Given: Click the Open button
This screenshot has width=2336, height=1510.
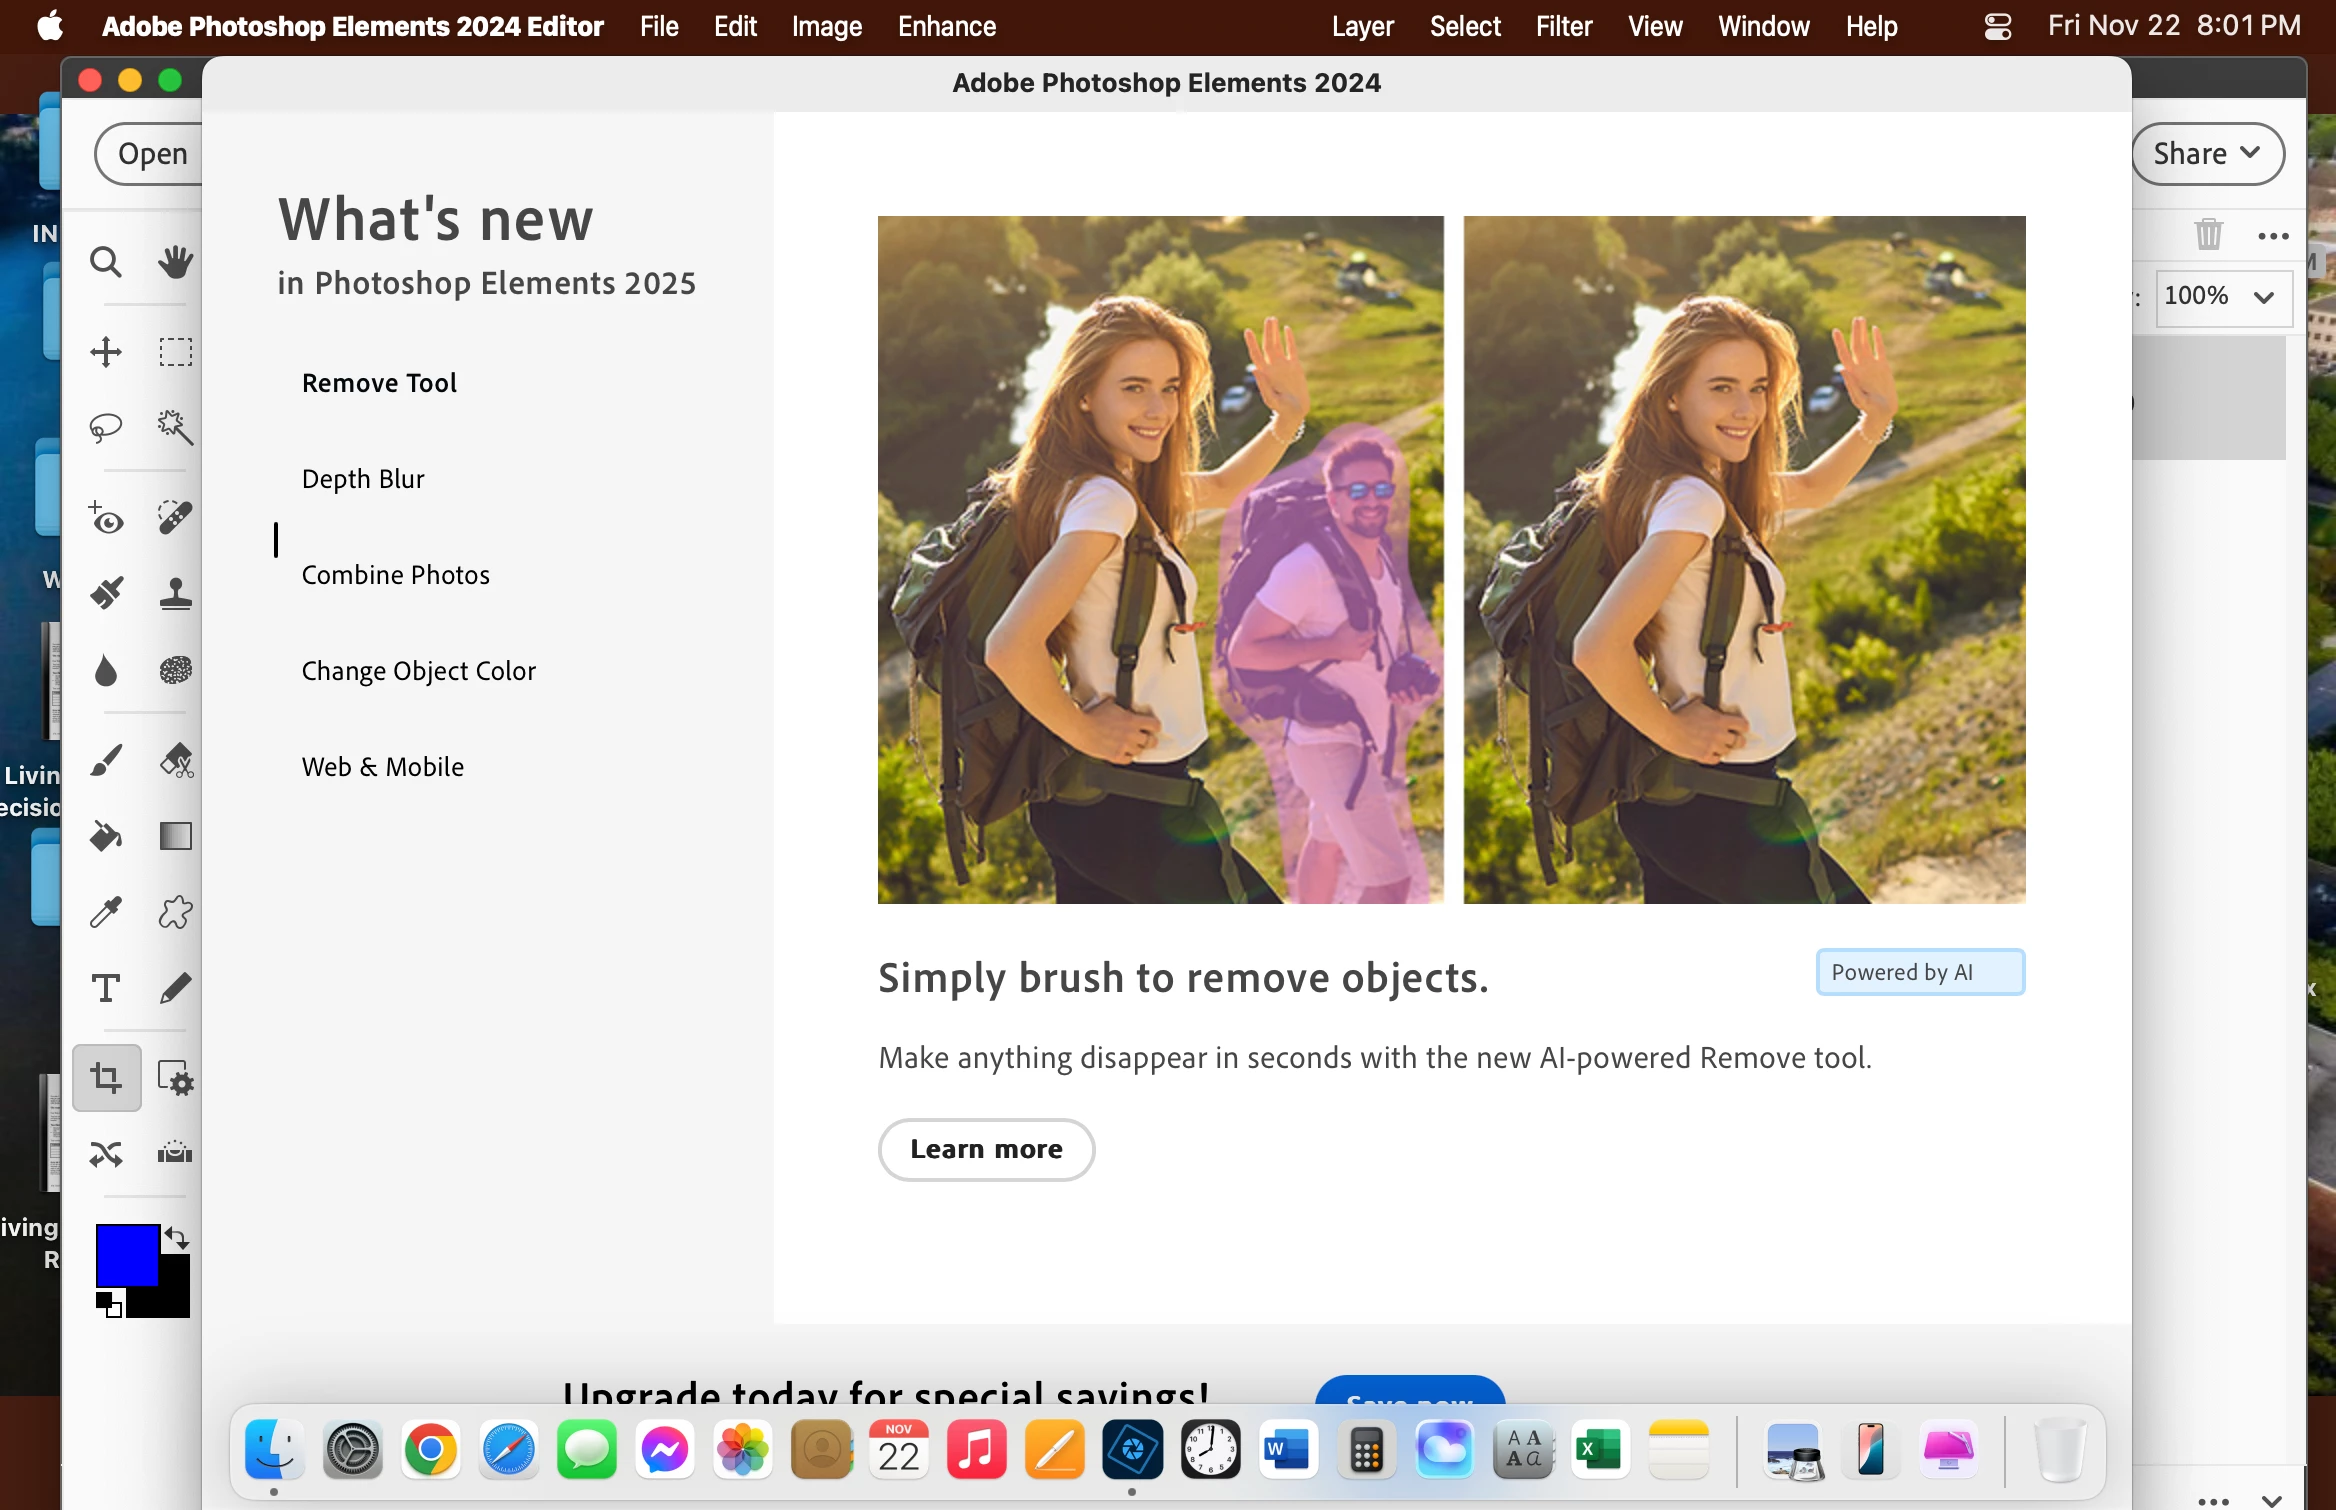Looking at the screenshot, I should coord(152,154).
